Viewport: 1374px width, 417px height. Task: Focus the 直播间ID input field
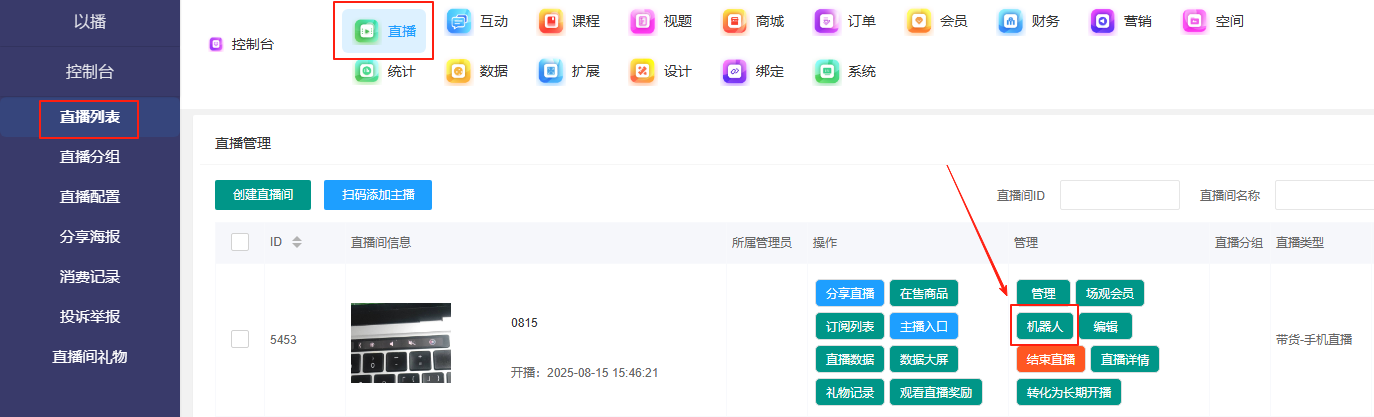point(1119,195)
